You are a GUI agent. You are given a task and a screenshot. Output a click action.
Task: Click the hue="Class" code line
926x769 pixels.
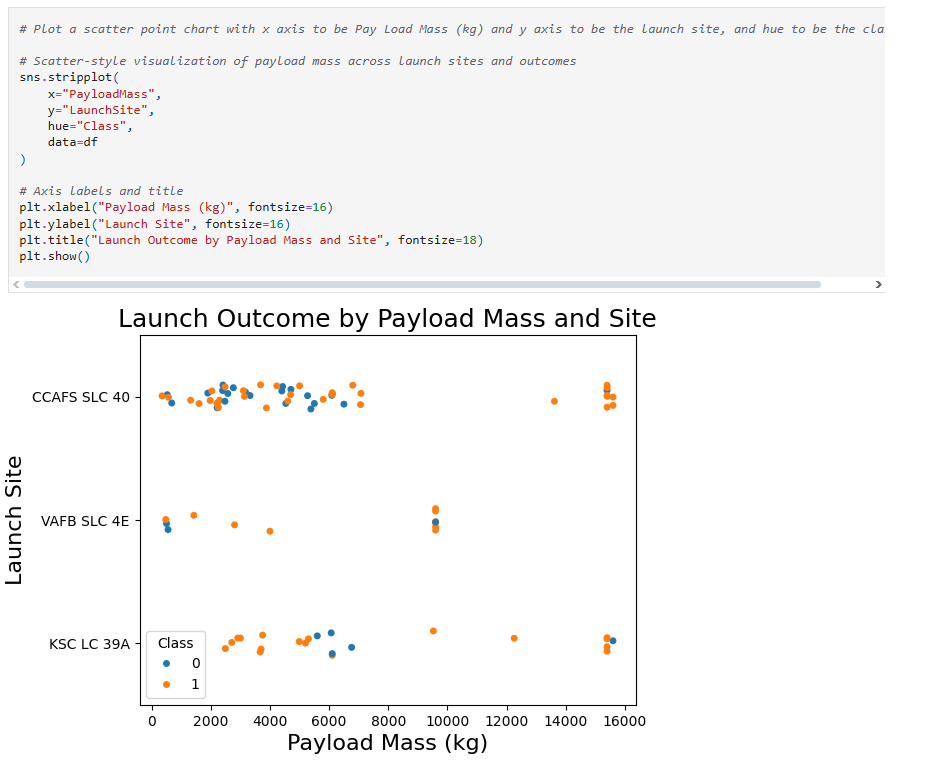pos(90,126)
